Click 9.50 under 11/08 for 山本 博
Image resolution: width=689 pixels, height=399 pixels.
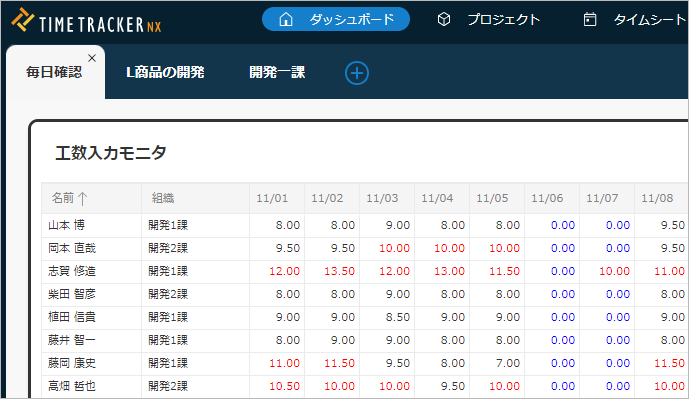pos(673,225)
